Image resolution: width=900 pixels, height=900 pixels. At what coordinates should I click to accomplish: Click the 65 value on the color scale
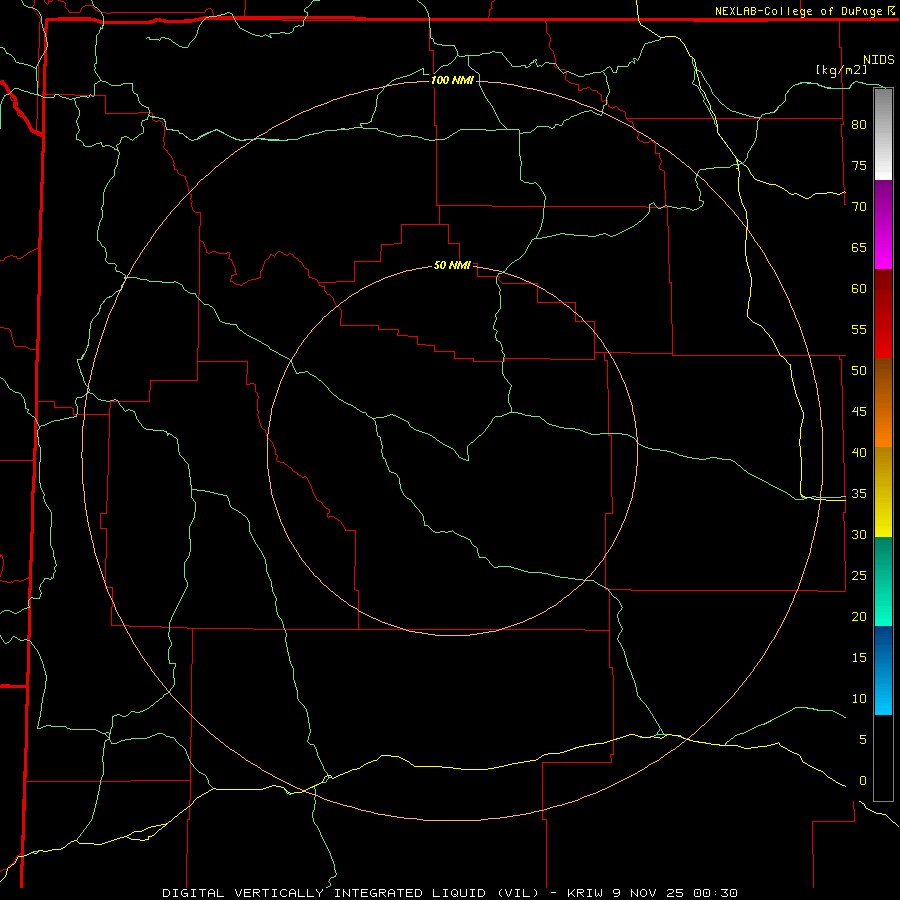(x=859, y=248)
